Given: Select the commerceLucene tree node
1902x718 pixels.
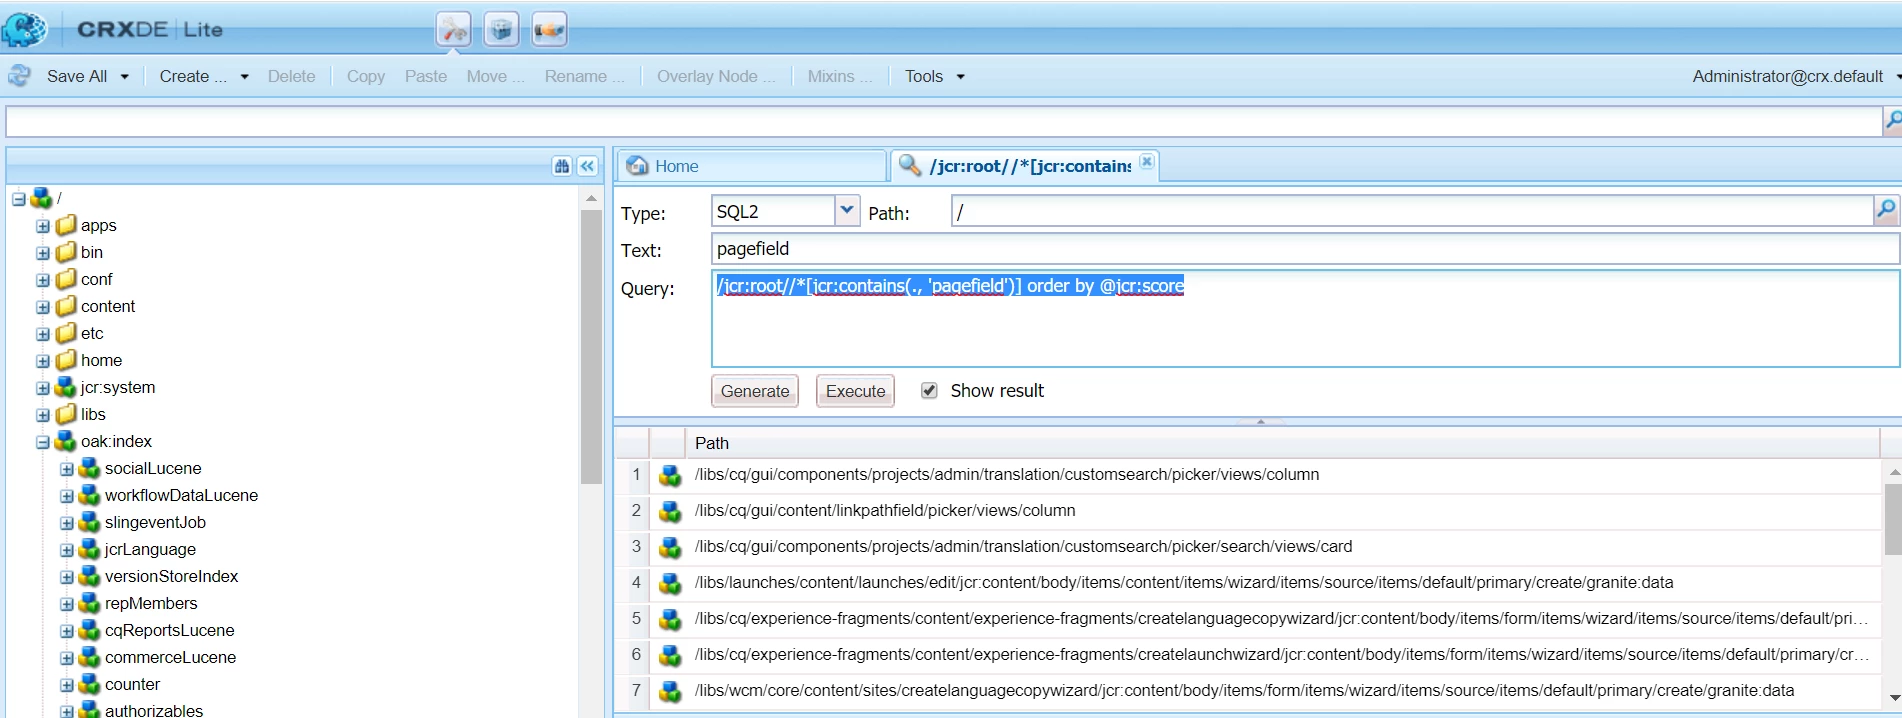Looking at the screenshot, I should [170, 657].
